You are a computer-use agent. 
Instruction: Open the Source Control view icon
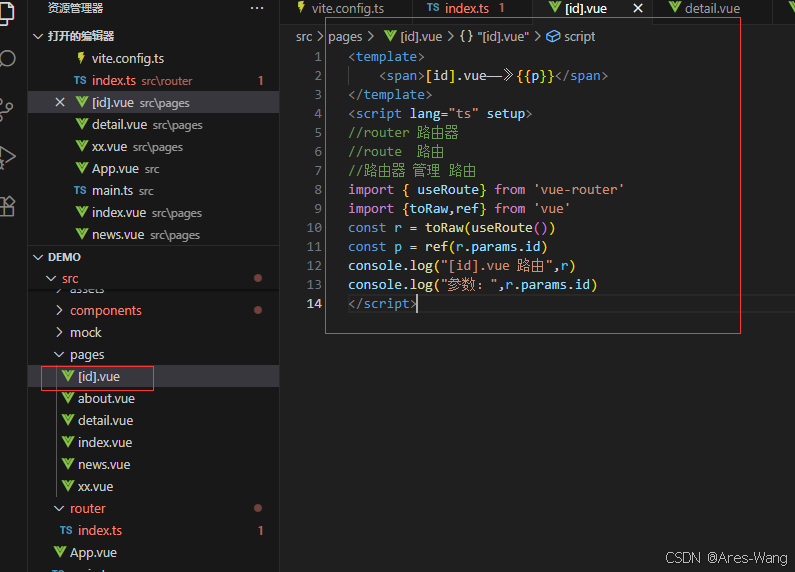[x=6, y=110]
